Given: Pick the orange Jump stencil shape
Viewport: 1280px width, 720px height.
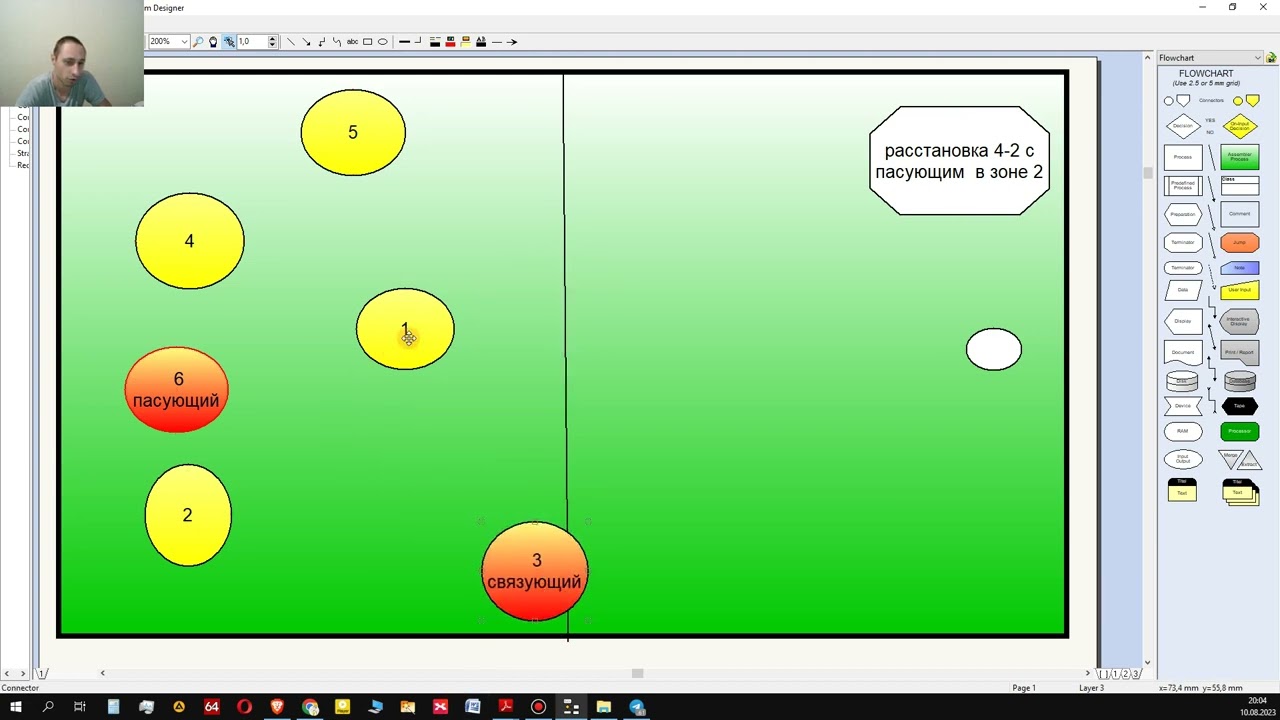Looking at the screenshot, I should click(x=1240, y=242).
